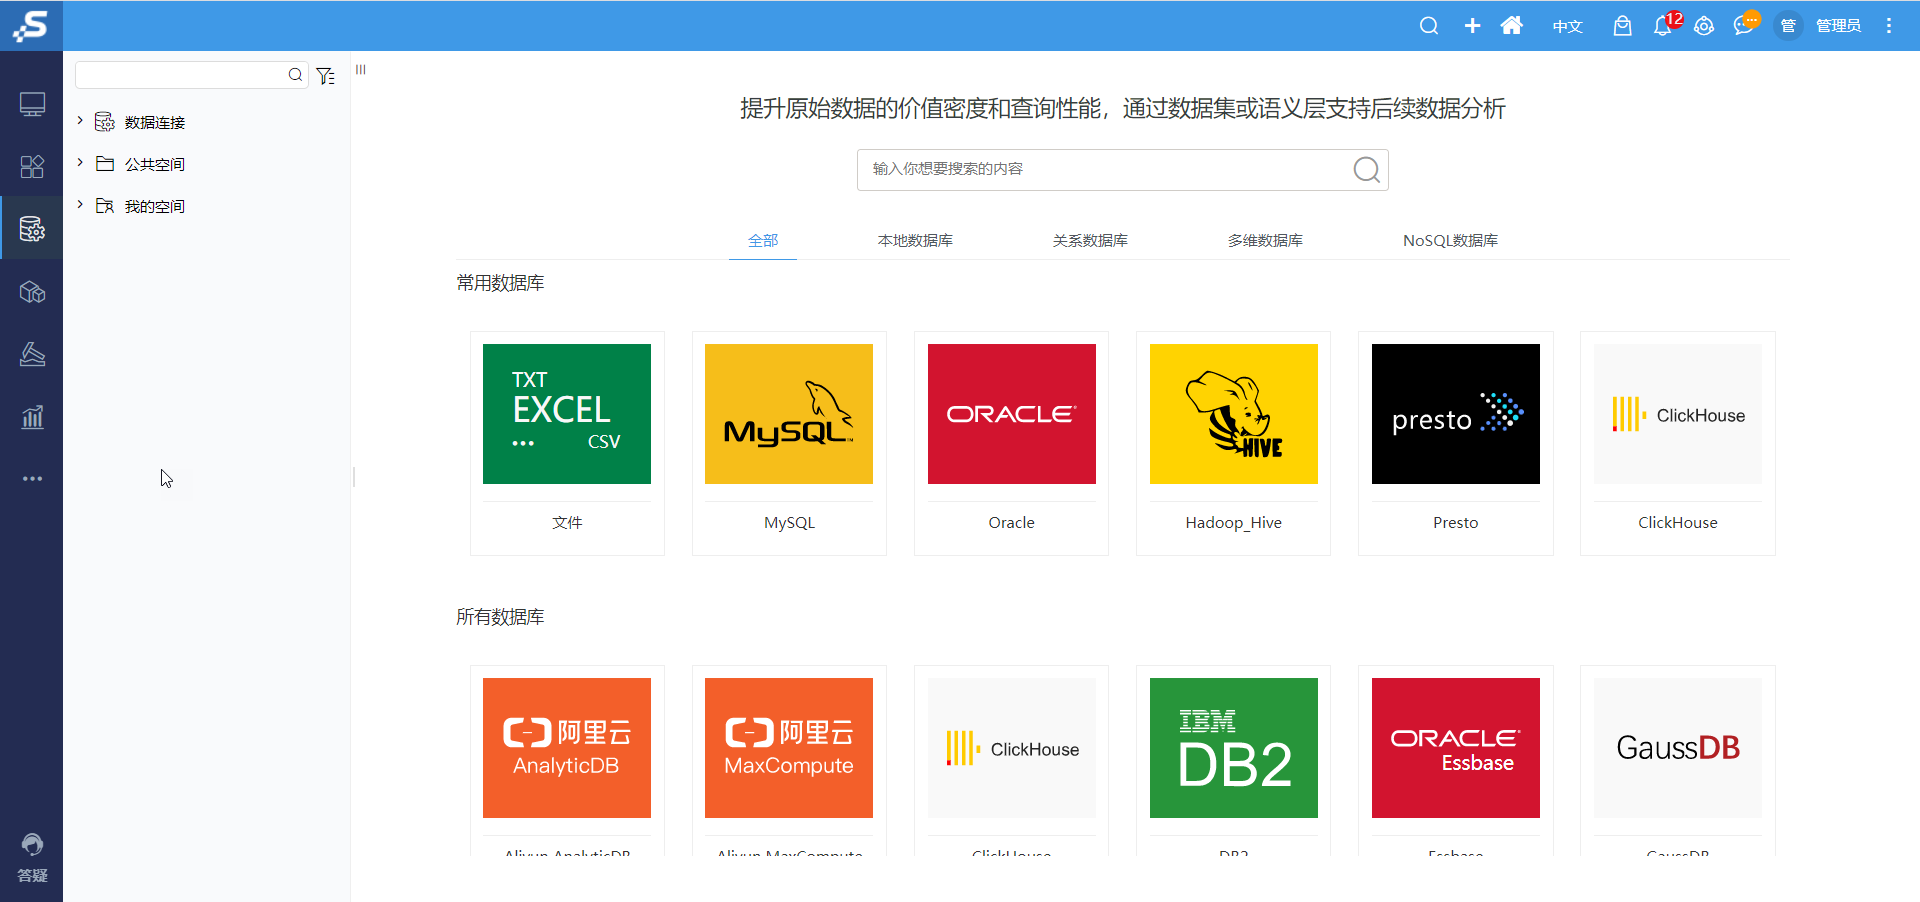Open the tree filter funnel icon
1920x902 pixels.
325,76
